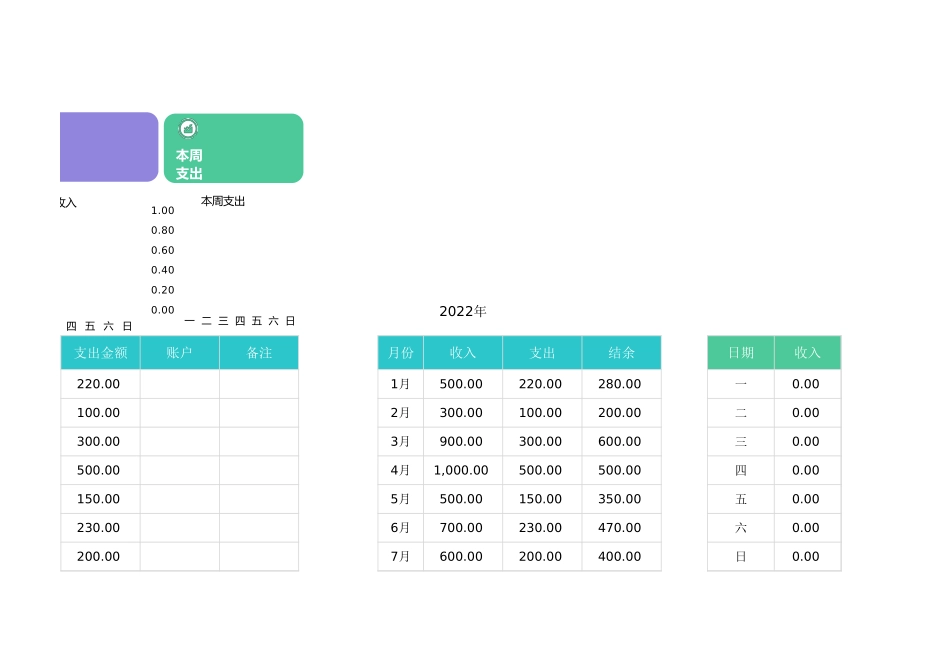Click the 支出 header beside 结余
Image resolution: width=950 pixels, height=672 pixels.
pos(542,353)
